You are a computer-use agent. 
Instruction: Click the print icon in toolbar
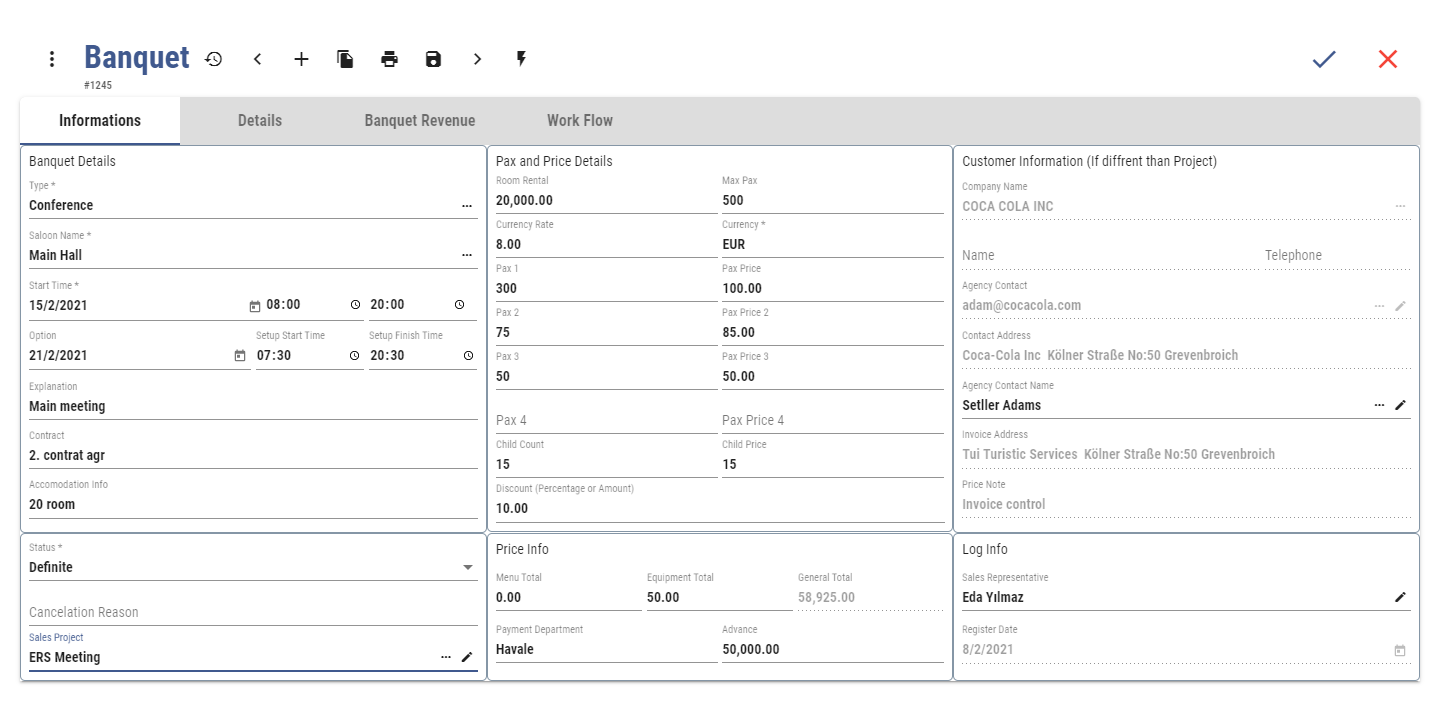click(x=389, y=59)
